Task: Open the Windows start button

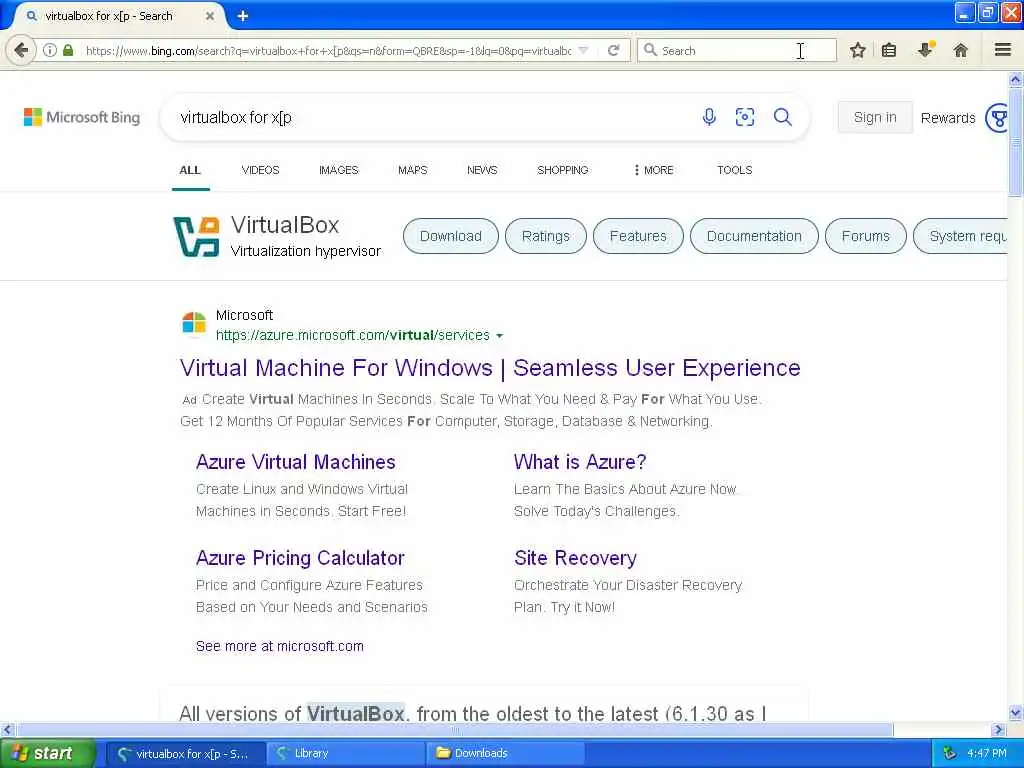Action: tap(47, 753)
